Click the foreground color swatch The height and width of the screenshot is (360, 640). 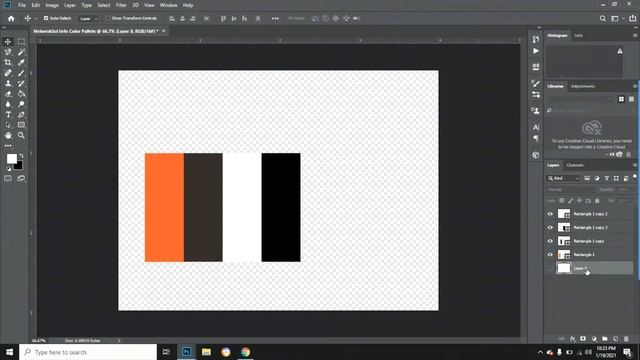11,159
